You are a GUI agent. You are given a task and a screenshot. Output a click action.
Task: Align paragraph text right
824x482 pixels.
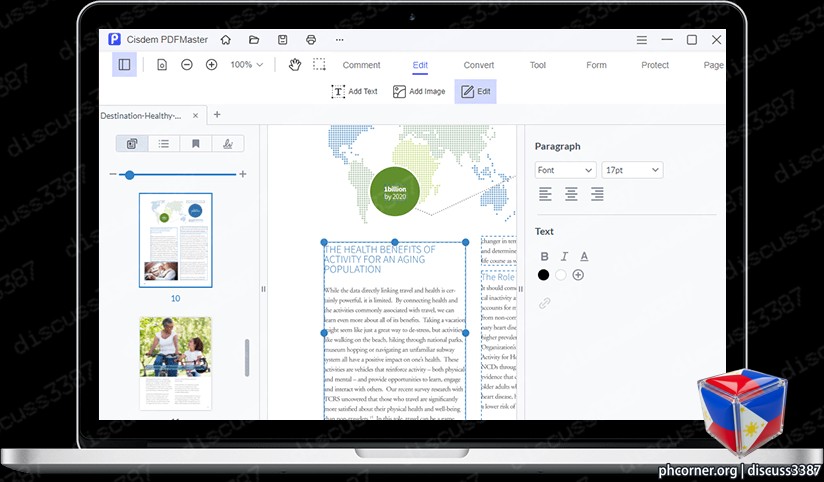[597, 194]
